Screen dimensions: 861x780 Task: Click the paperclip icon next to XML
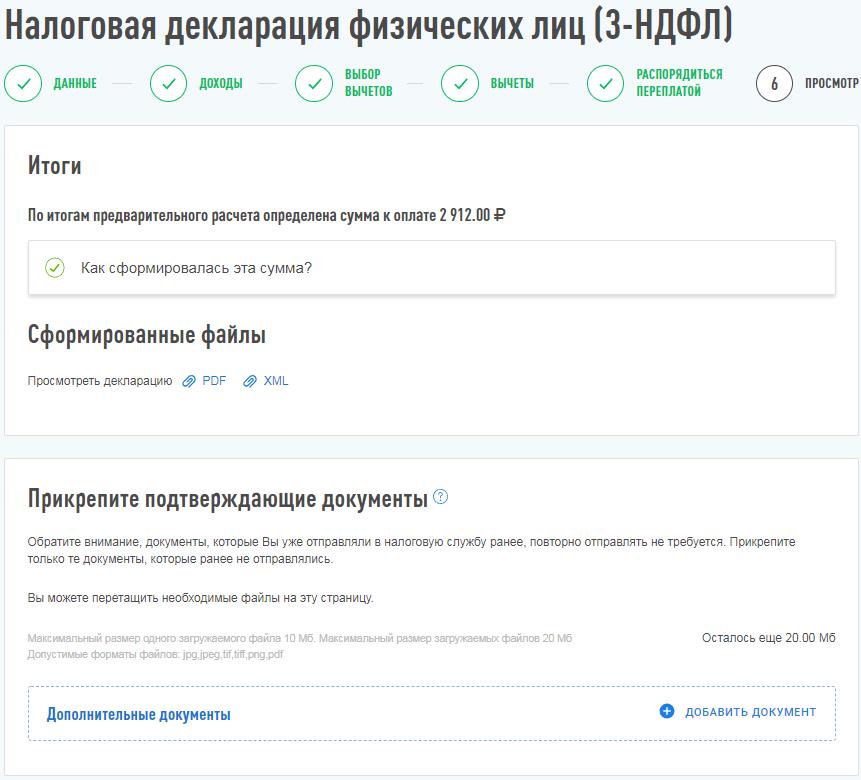pos(250,381)
